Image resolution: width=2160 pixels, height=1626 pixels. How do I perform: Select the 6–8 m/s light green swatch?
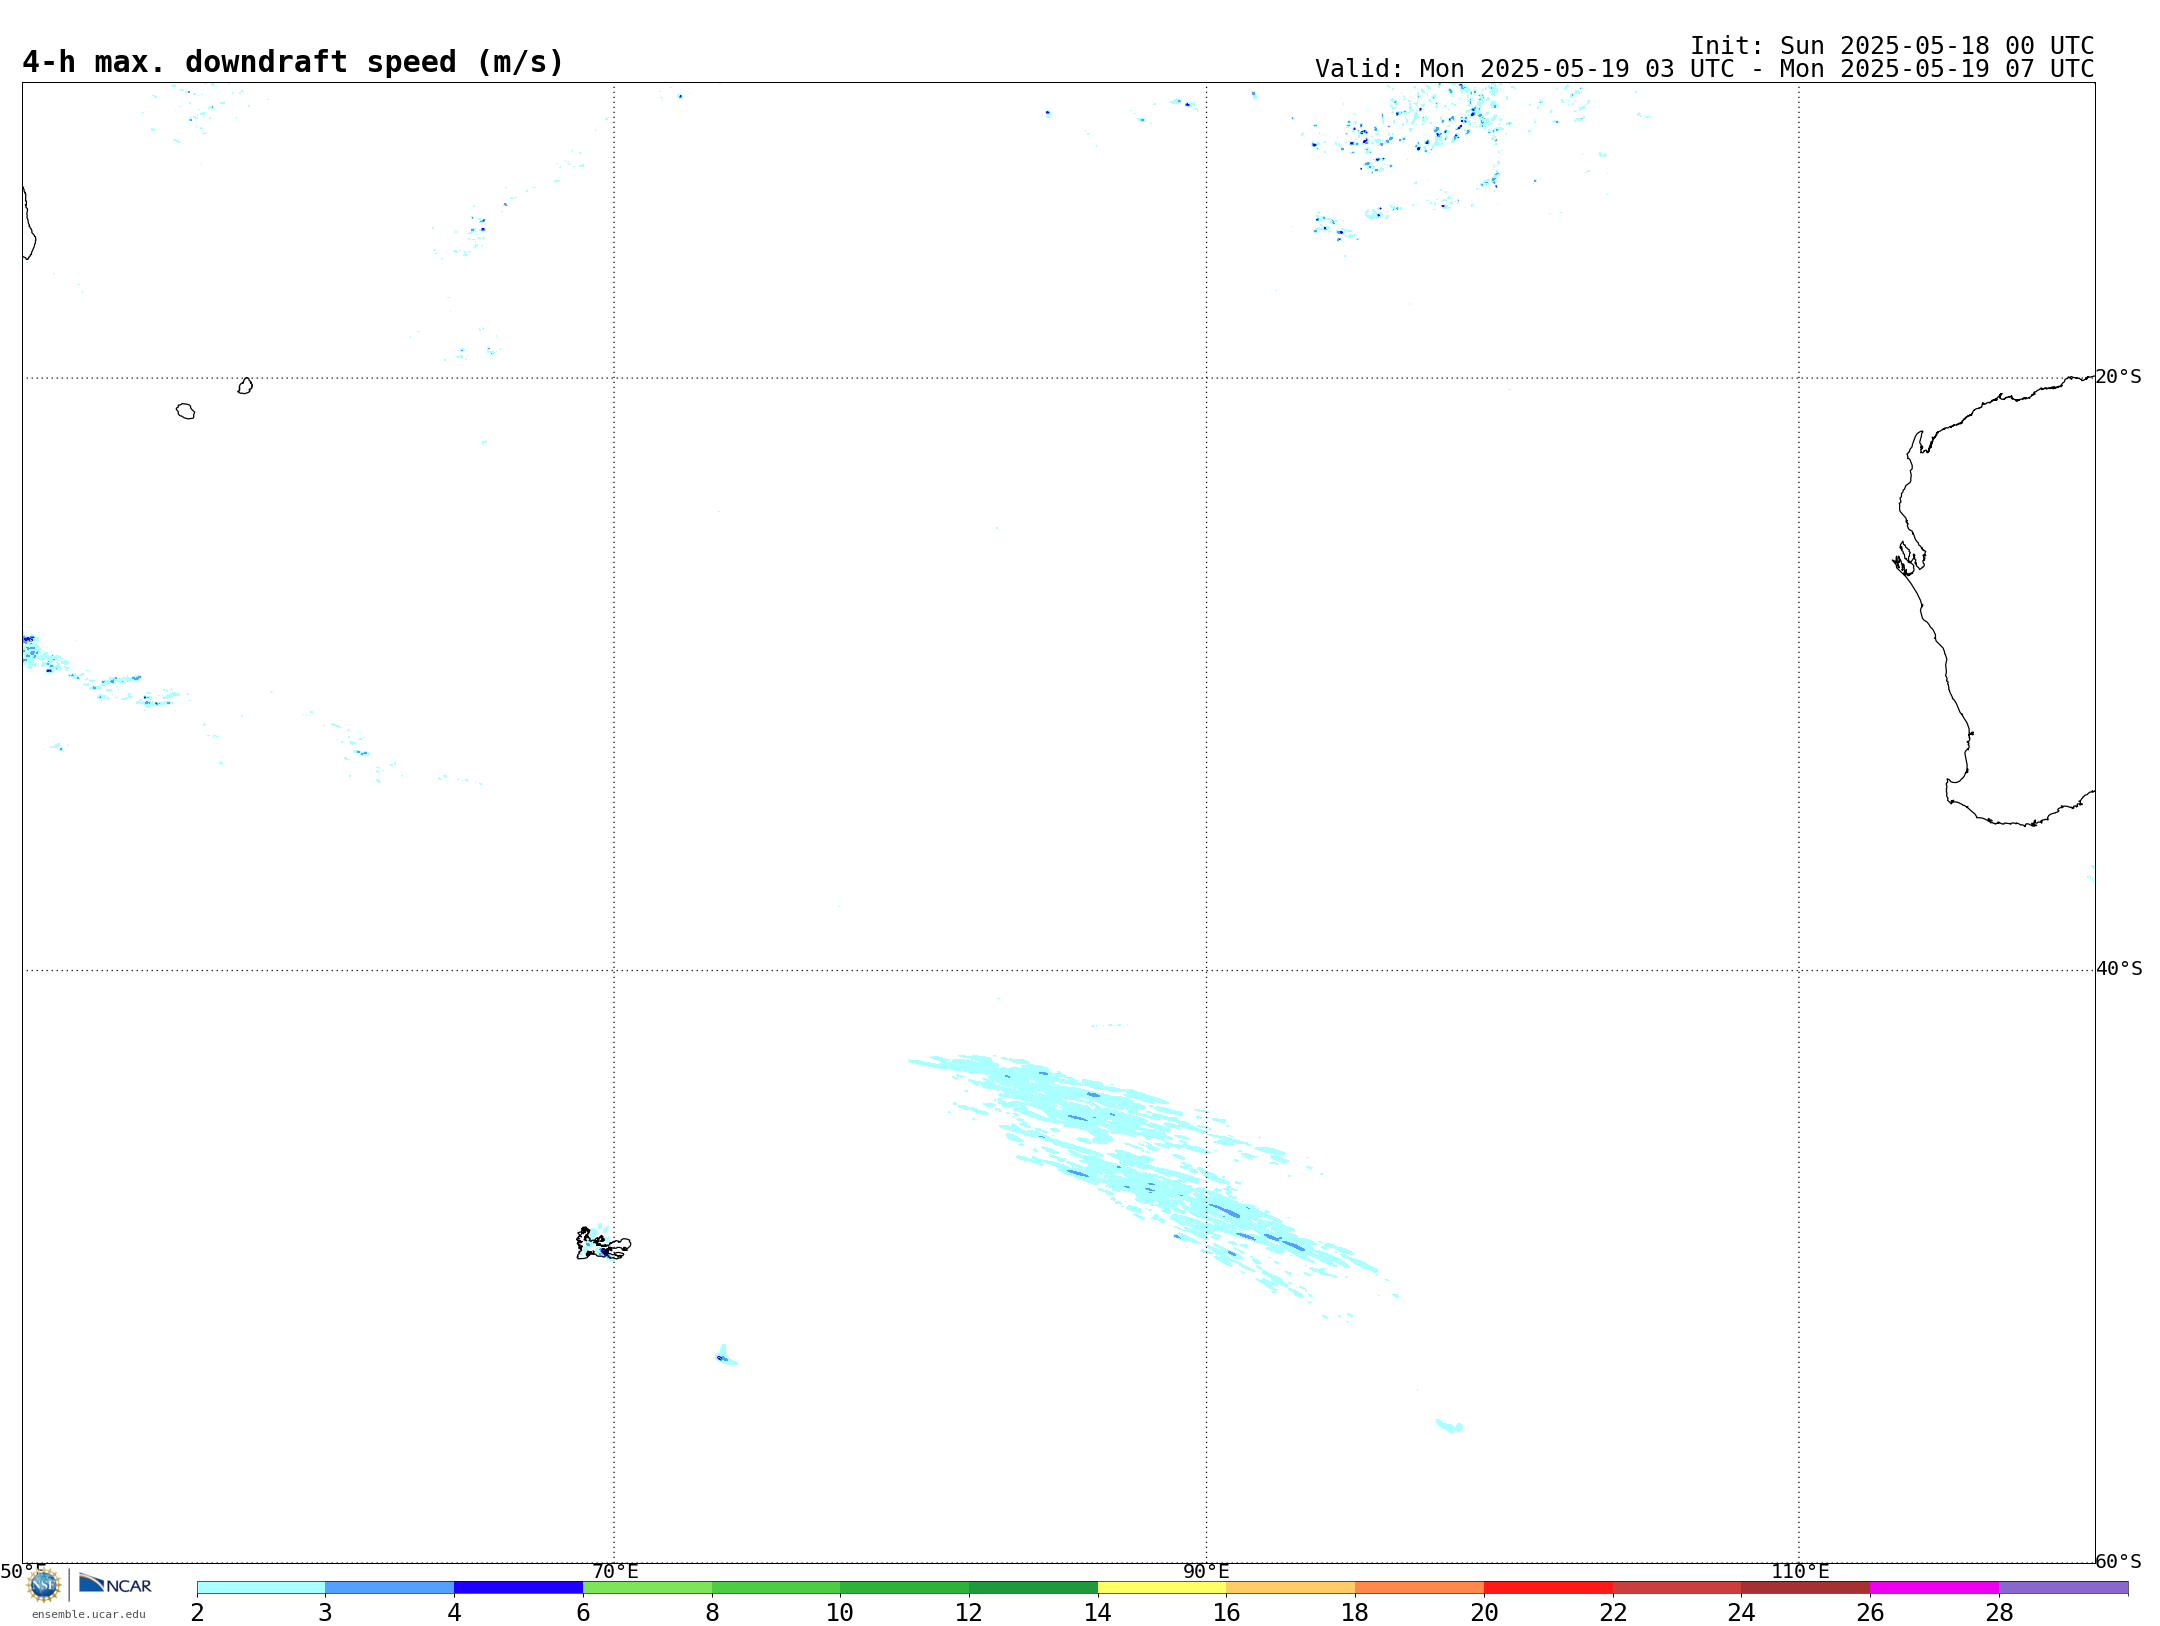[x=647, y=1587]
